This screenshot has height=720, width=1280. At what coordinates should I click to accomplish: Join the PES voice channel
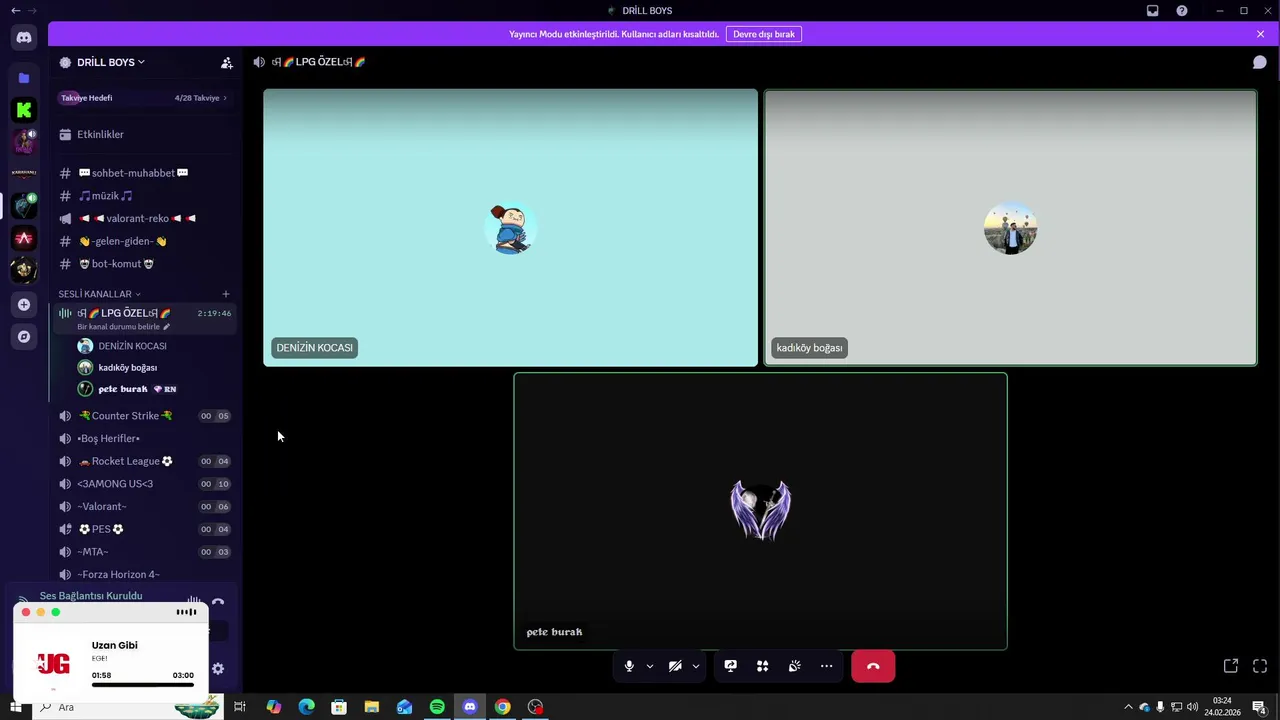(x=144, y=529)
